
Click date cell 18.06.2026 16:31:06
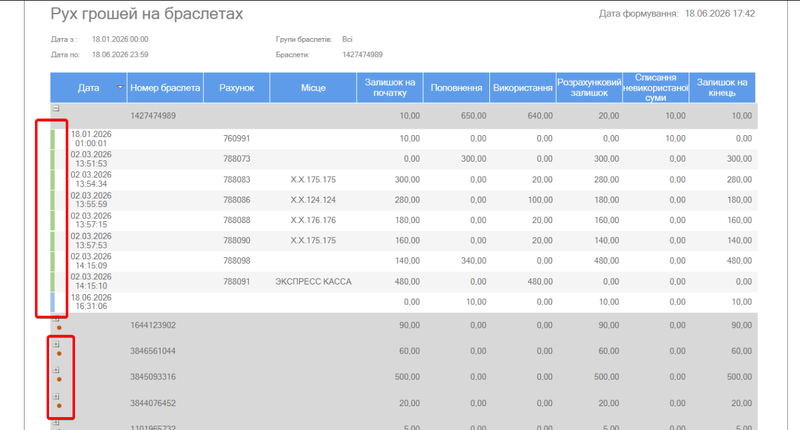pos(91,302)
